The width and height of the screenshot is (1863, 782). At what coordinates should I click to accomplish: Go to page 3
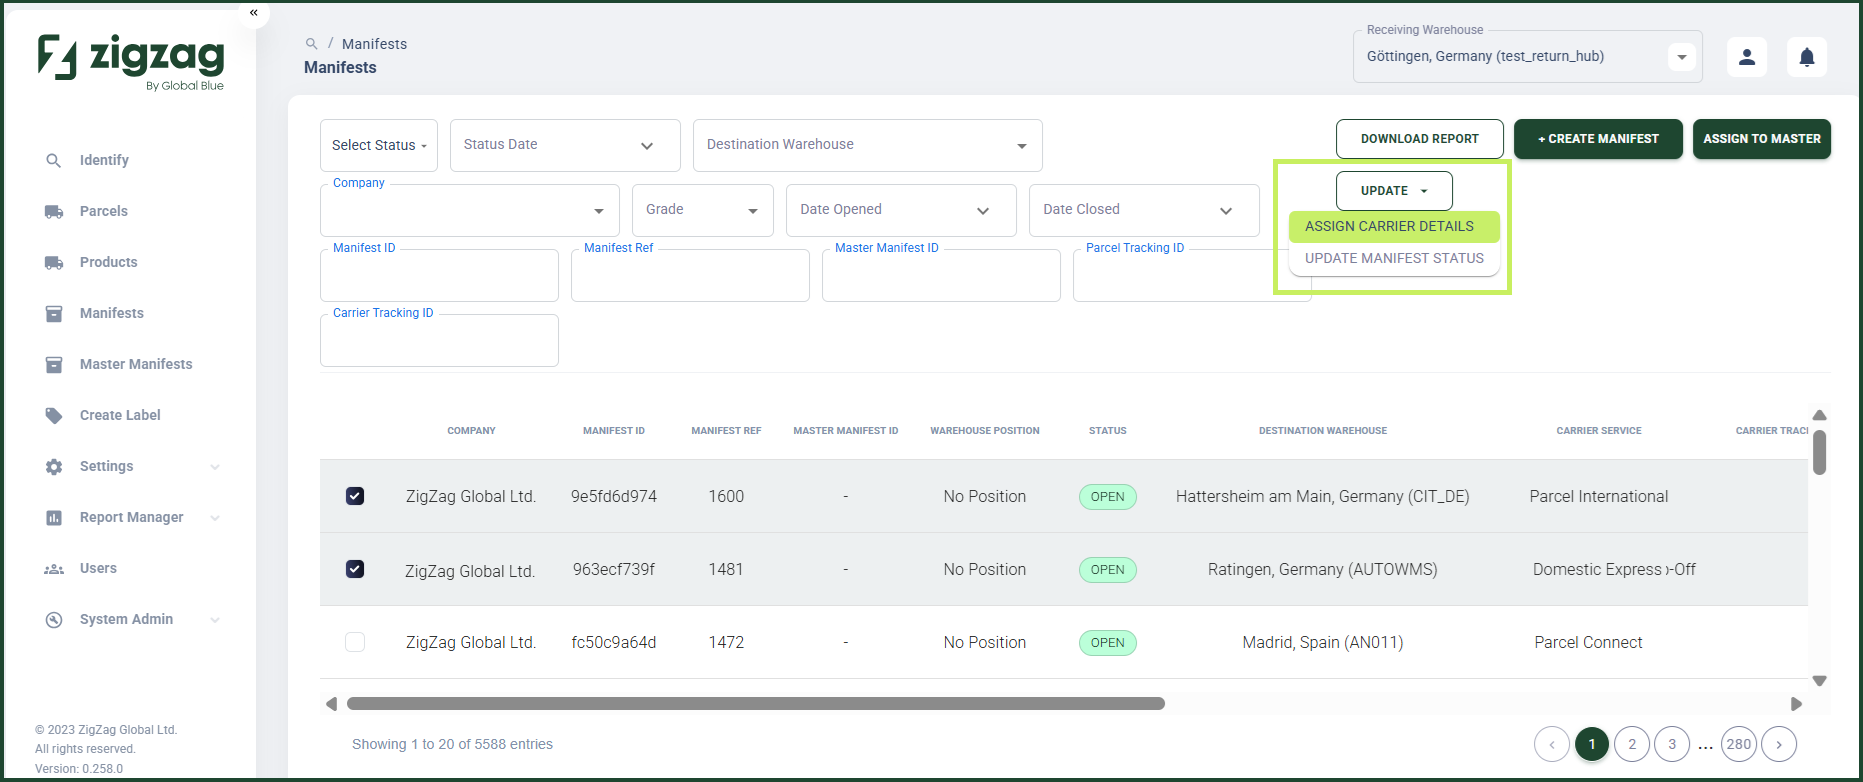1672,744
